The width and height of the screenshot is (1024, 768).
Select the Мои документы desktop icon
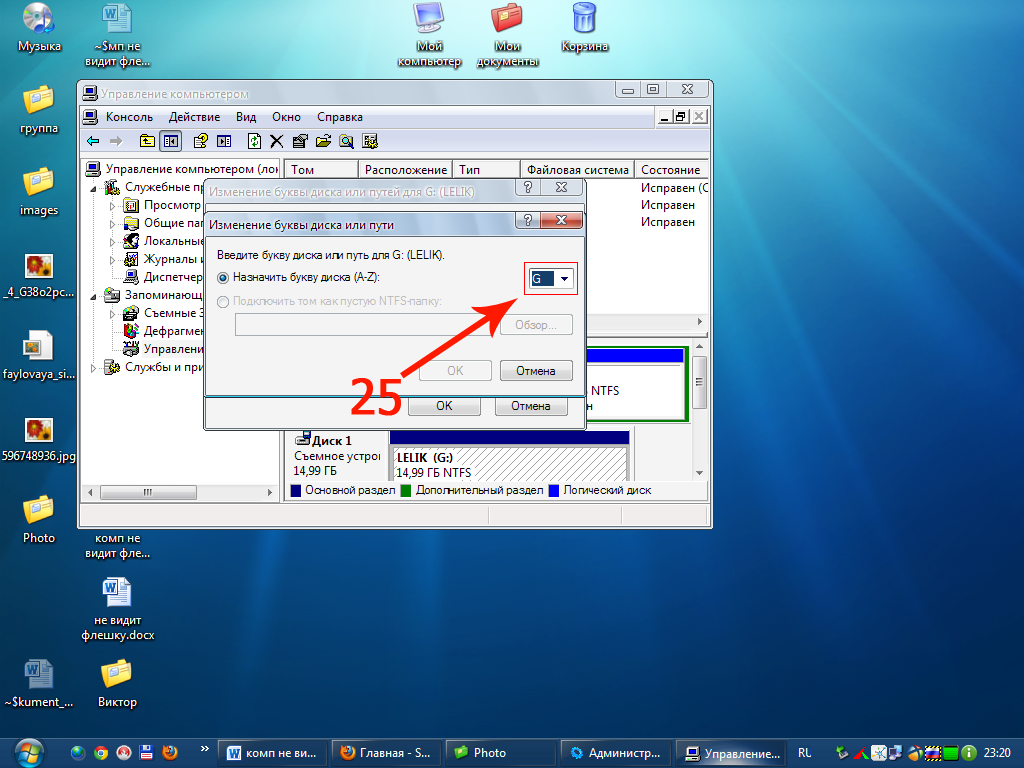pyautogui.click(x=507, y=35)
